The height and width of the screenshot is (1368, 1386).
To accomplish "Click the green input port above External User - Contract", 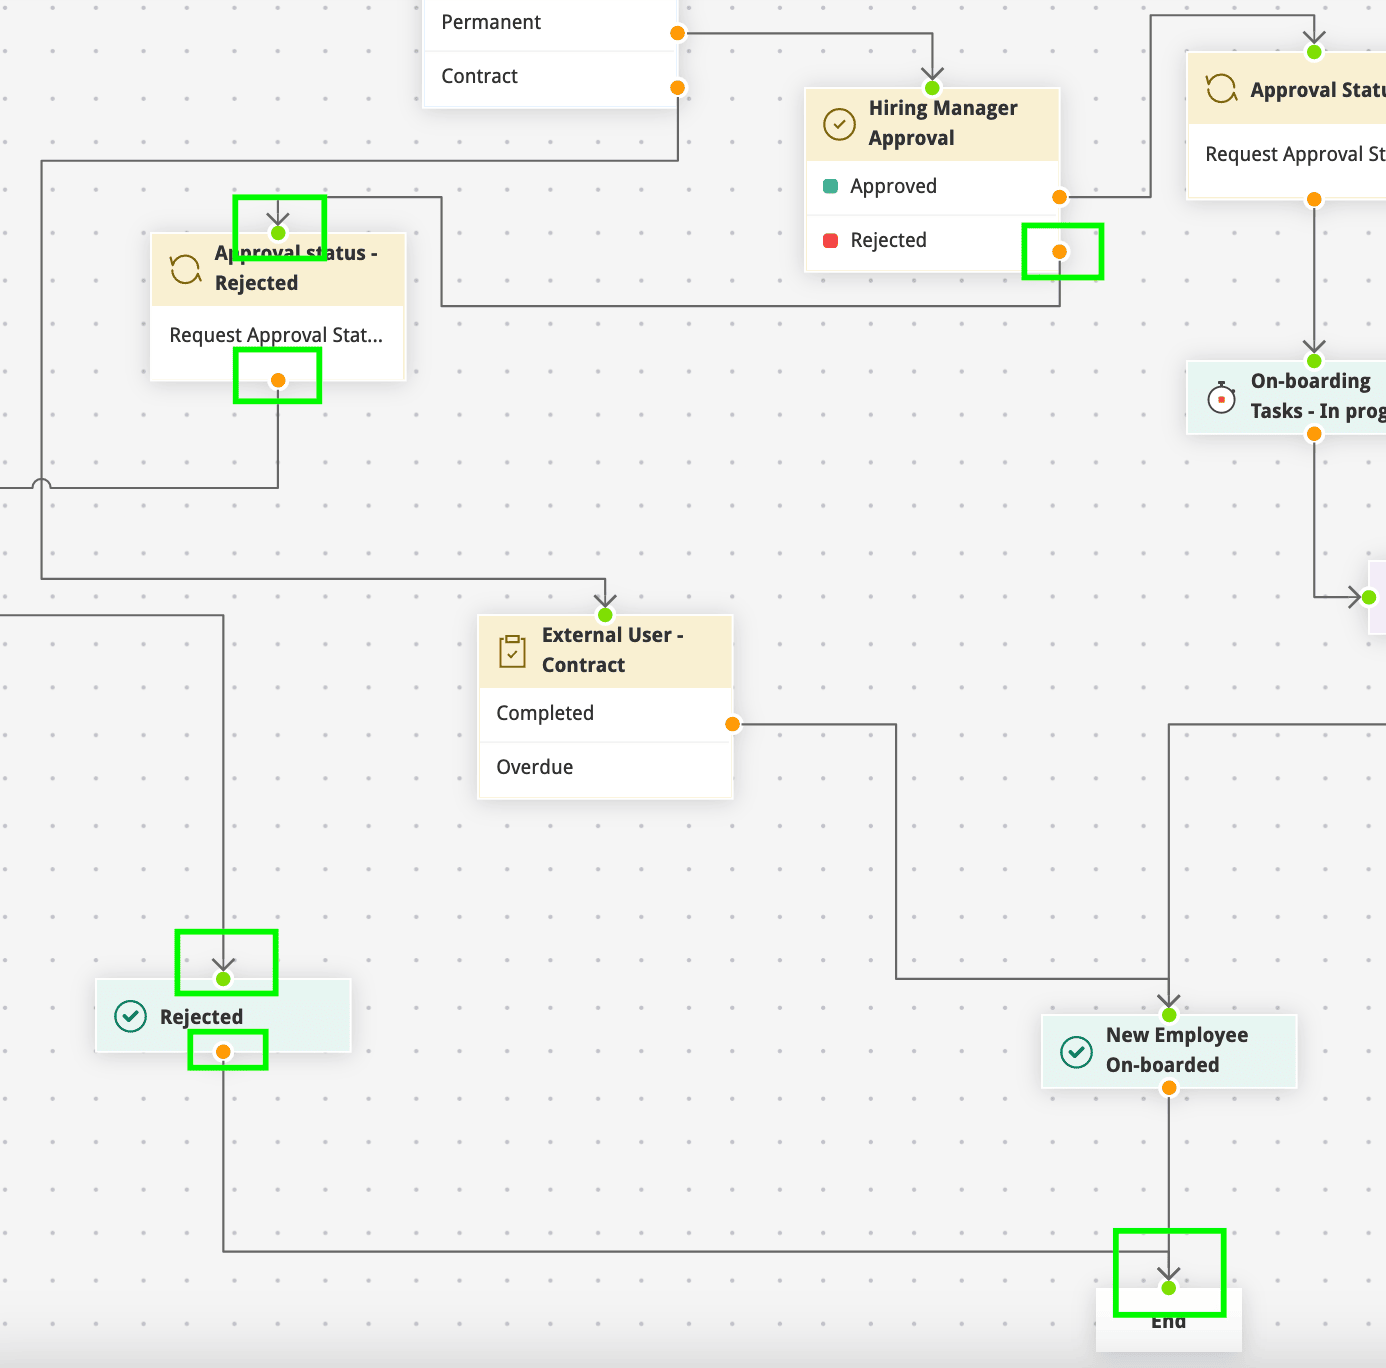I will tap(605, 614).
